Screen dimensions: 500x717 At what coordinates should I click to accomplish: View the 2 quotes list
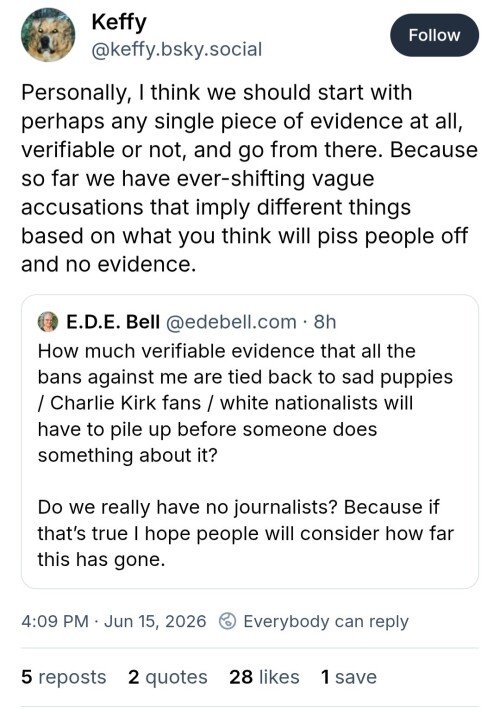167,677
